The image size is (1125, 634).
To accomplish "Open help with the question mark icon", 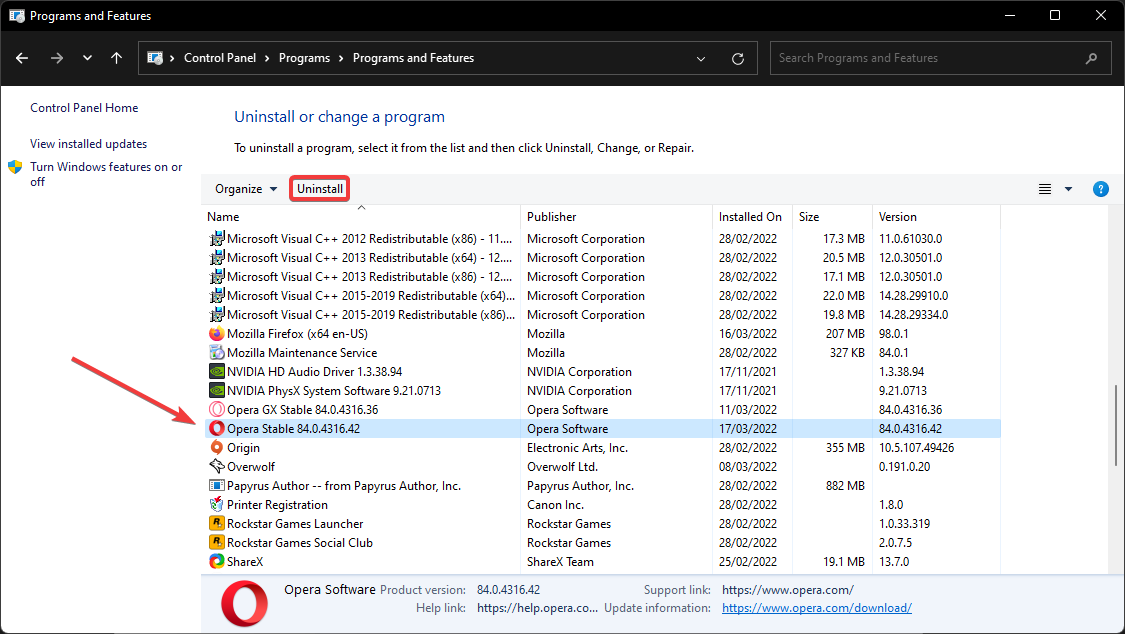I will pos(1101,189).
